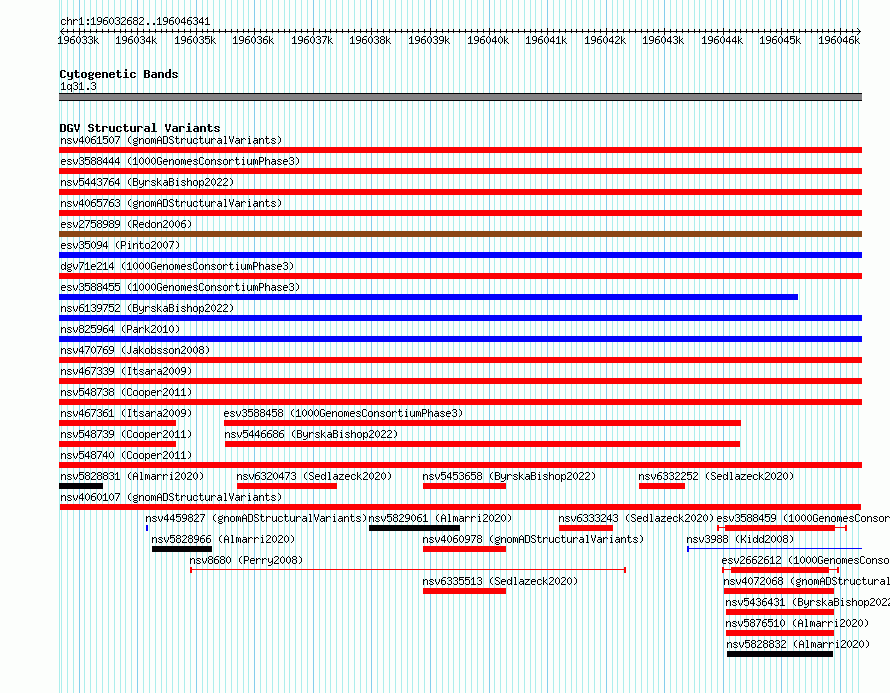890x693 pixels.
Task: Open nsv4060107 gnomAD label
Action: coord(171,497)
